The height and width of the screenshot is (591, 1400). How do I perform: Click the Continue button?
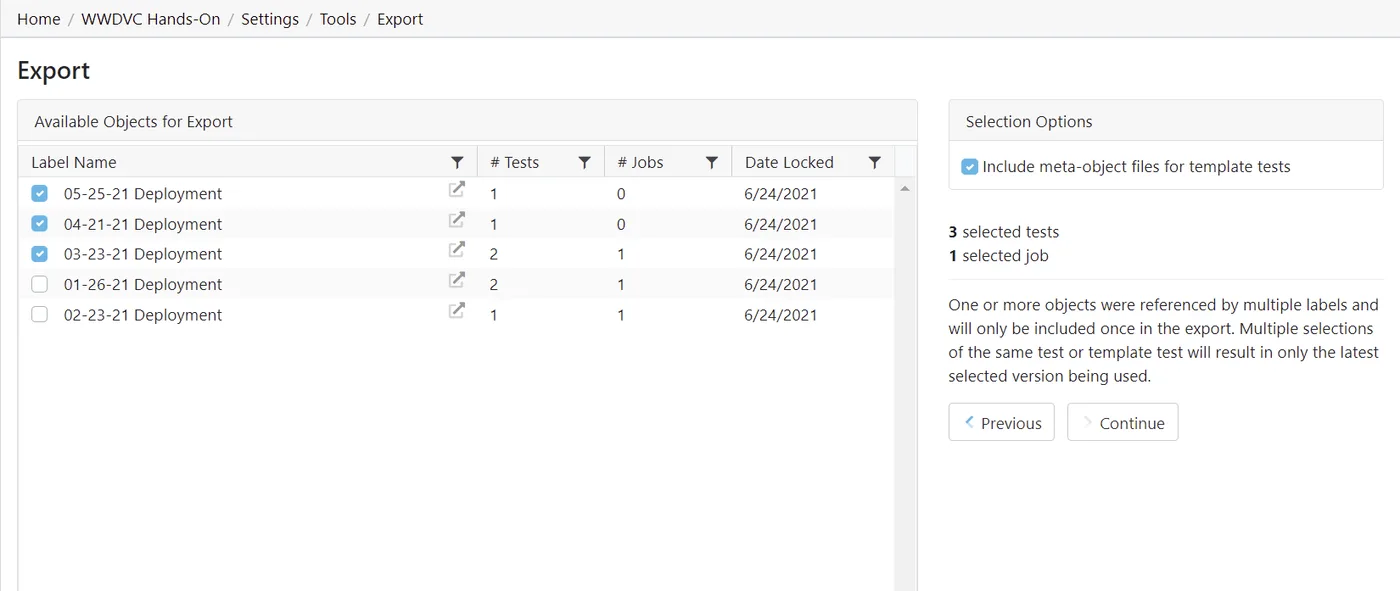click(x=1122, y=422)
